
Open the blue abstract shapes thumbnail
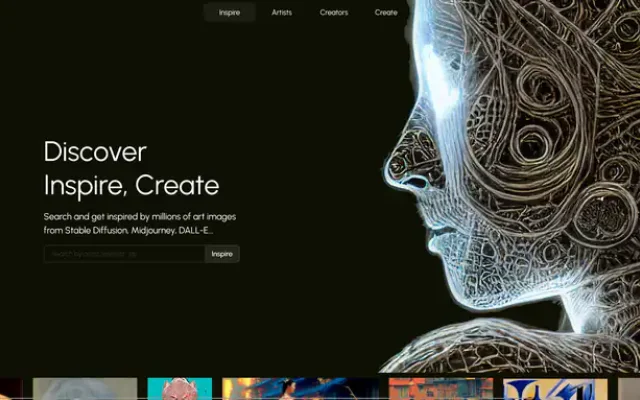[x=555, y=389]
